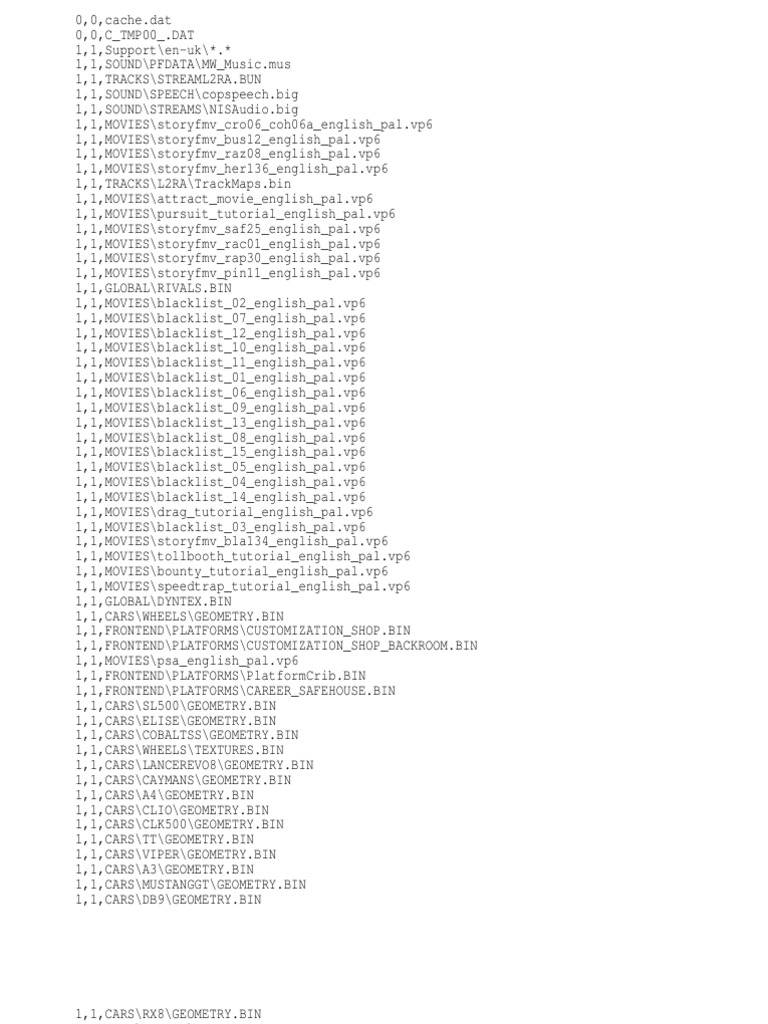
Task: Click the CARS\RX8\GEOMETRY.BIN line
Action: click(168, 1014)
